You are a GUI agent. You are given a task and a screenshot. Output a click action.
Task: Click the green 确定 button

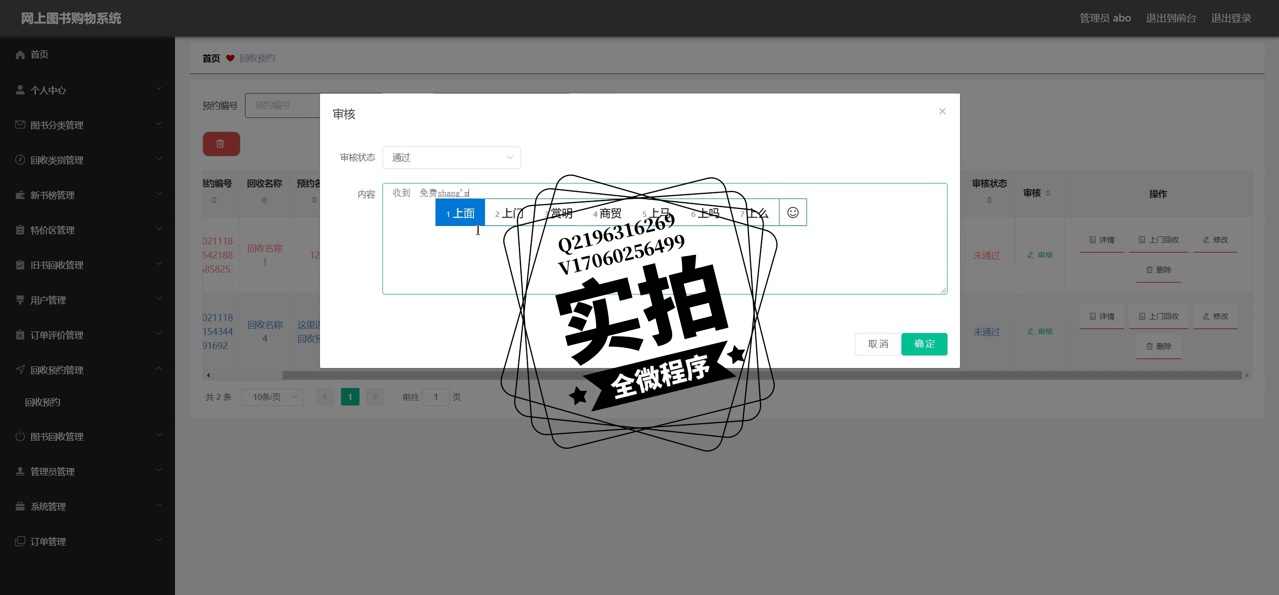(924, 344)
